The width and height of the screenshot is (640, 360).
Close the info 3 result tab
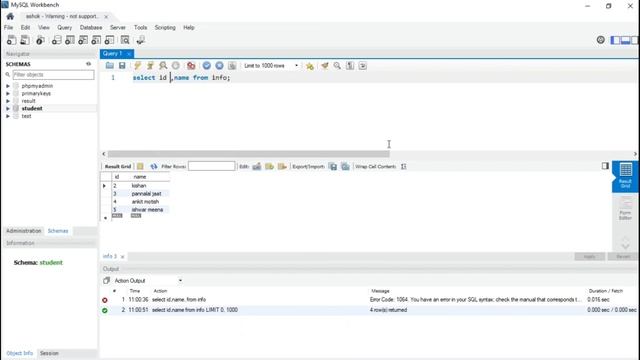pyautogui.click(x=122, y=257)
